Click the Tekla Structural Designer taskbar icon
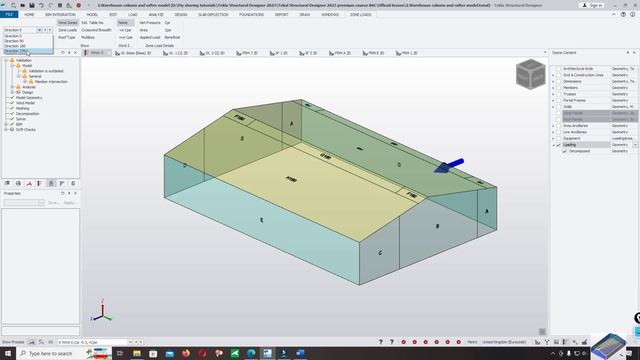This screenshot has width=640, height=360. [267, 353]
